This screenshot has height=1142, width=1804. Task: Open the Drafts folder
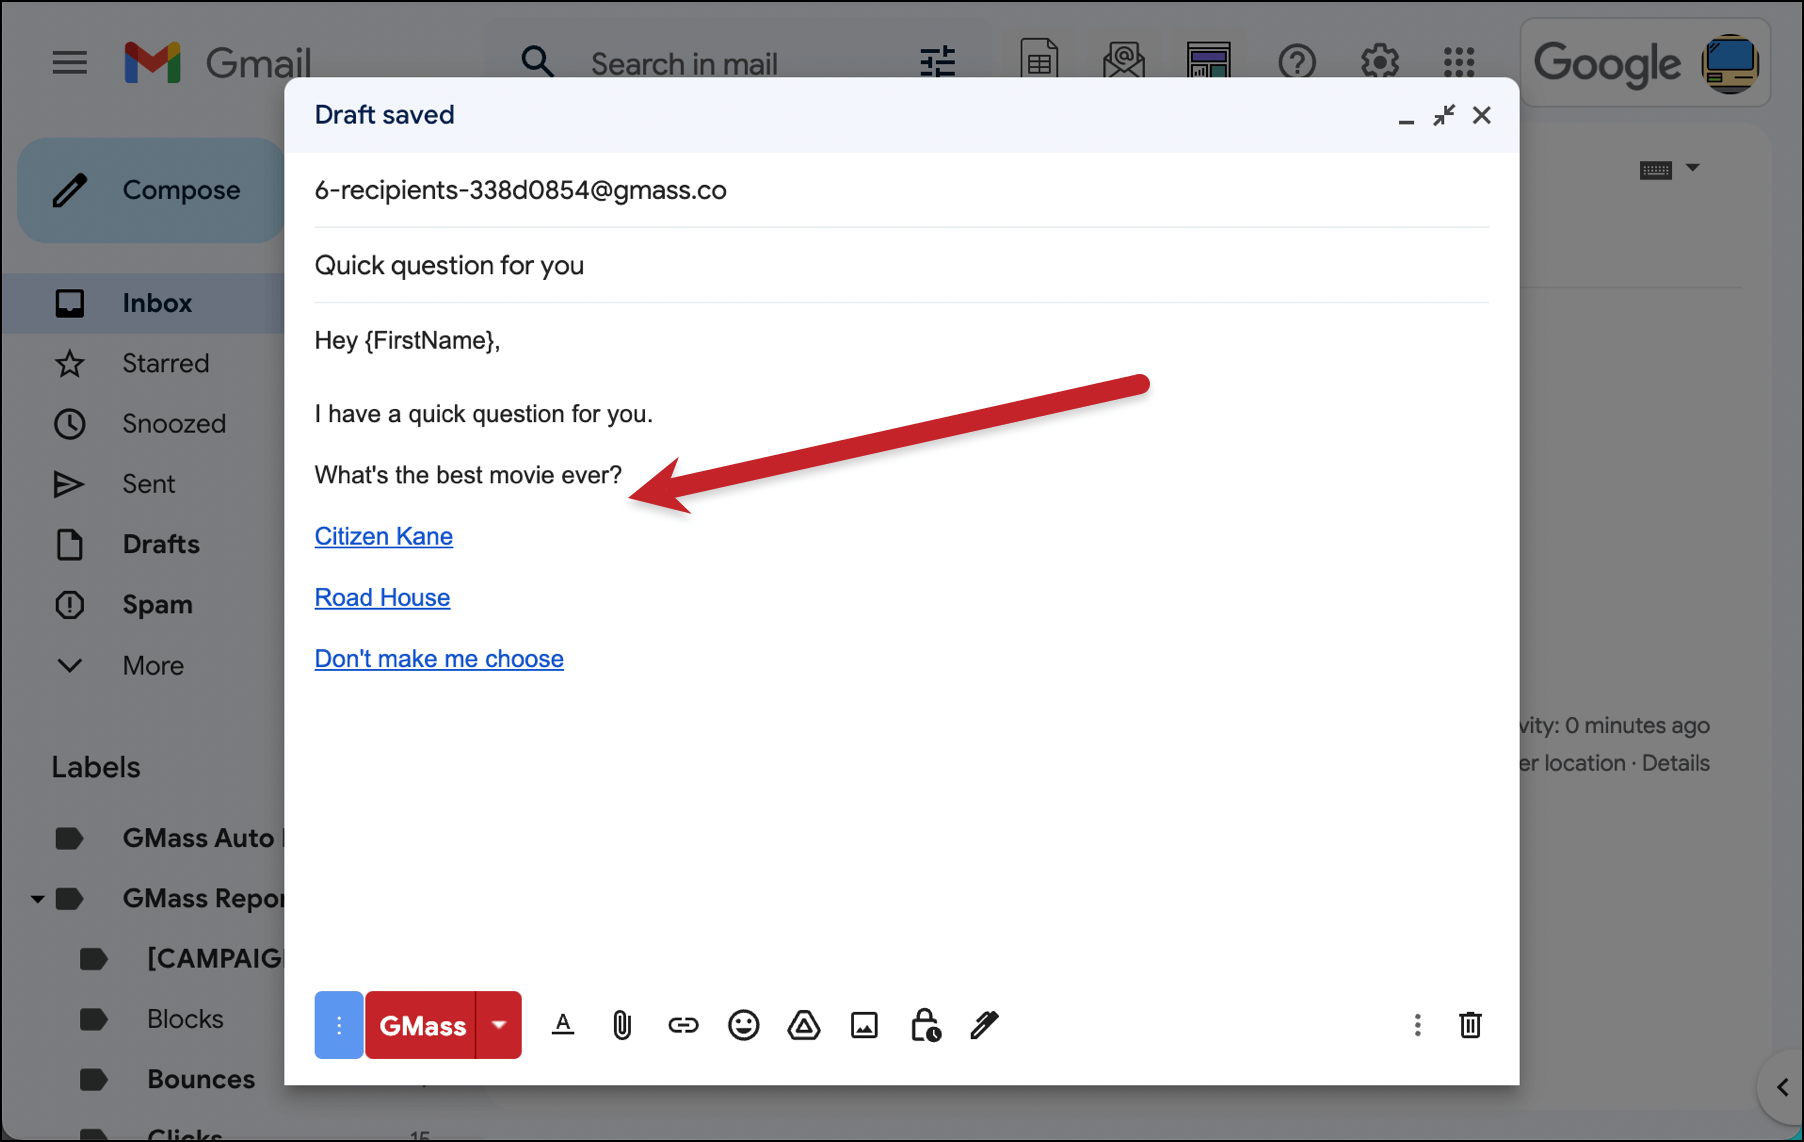[x=161, y=544]
